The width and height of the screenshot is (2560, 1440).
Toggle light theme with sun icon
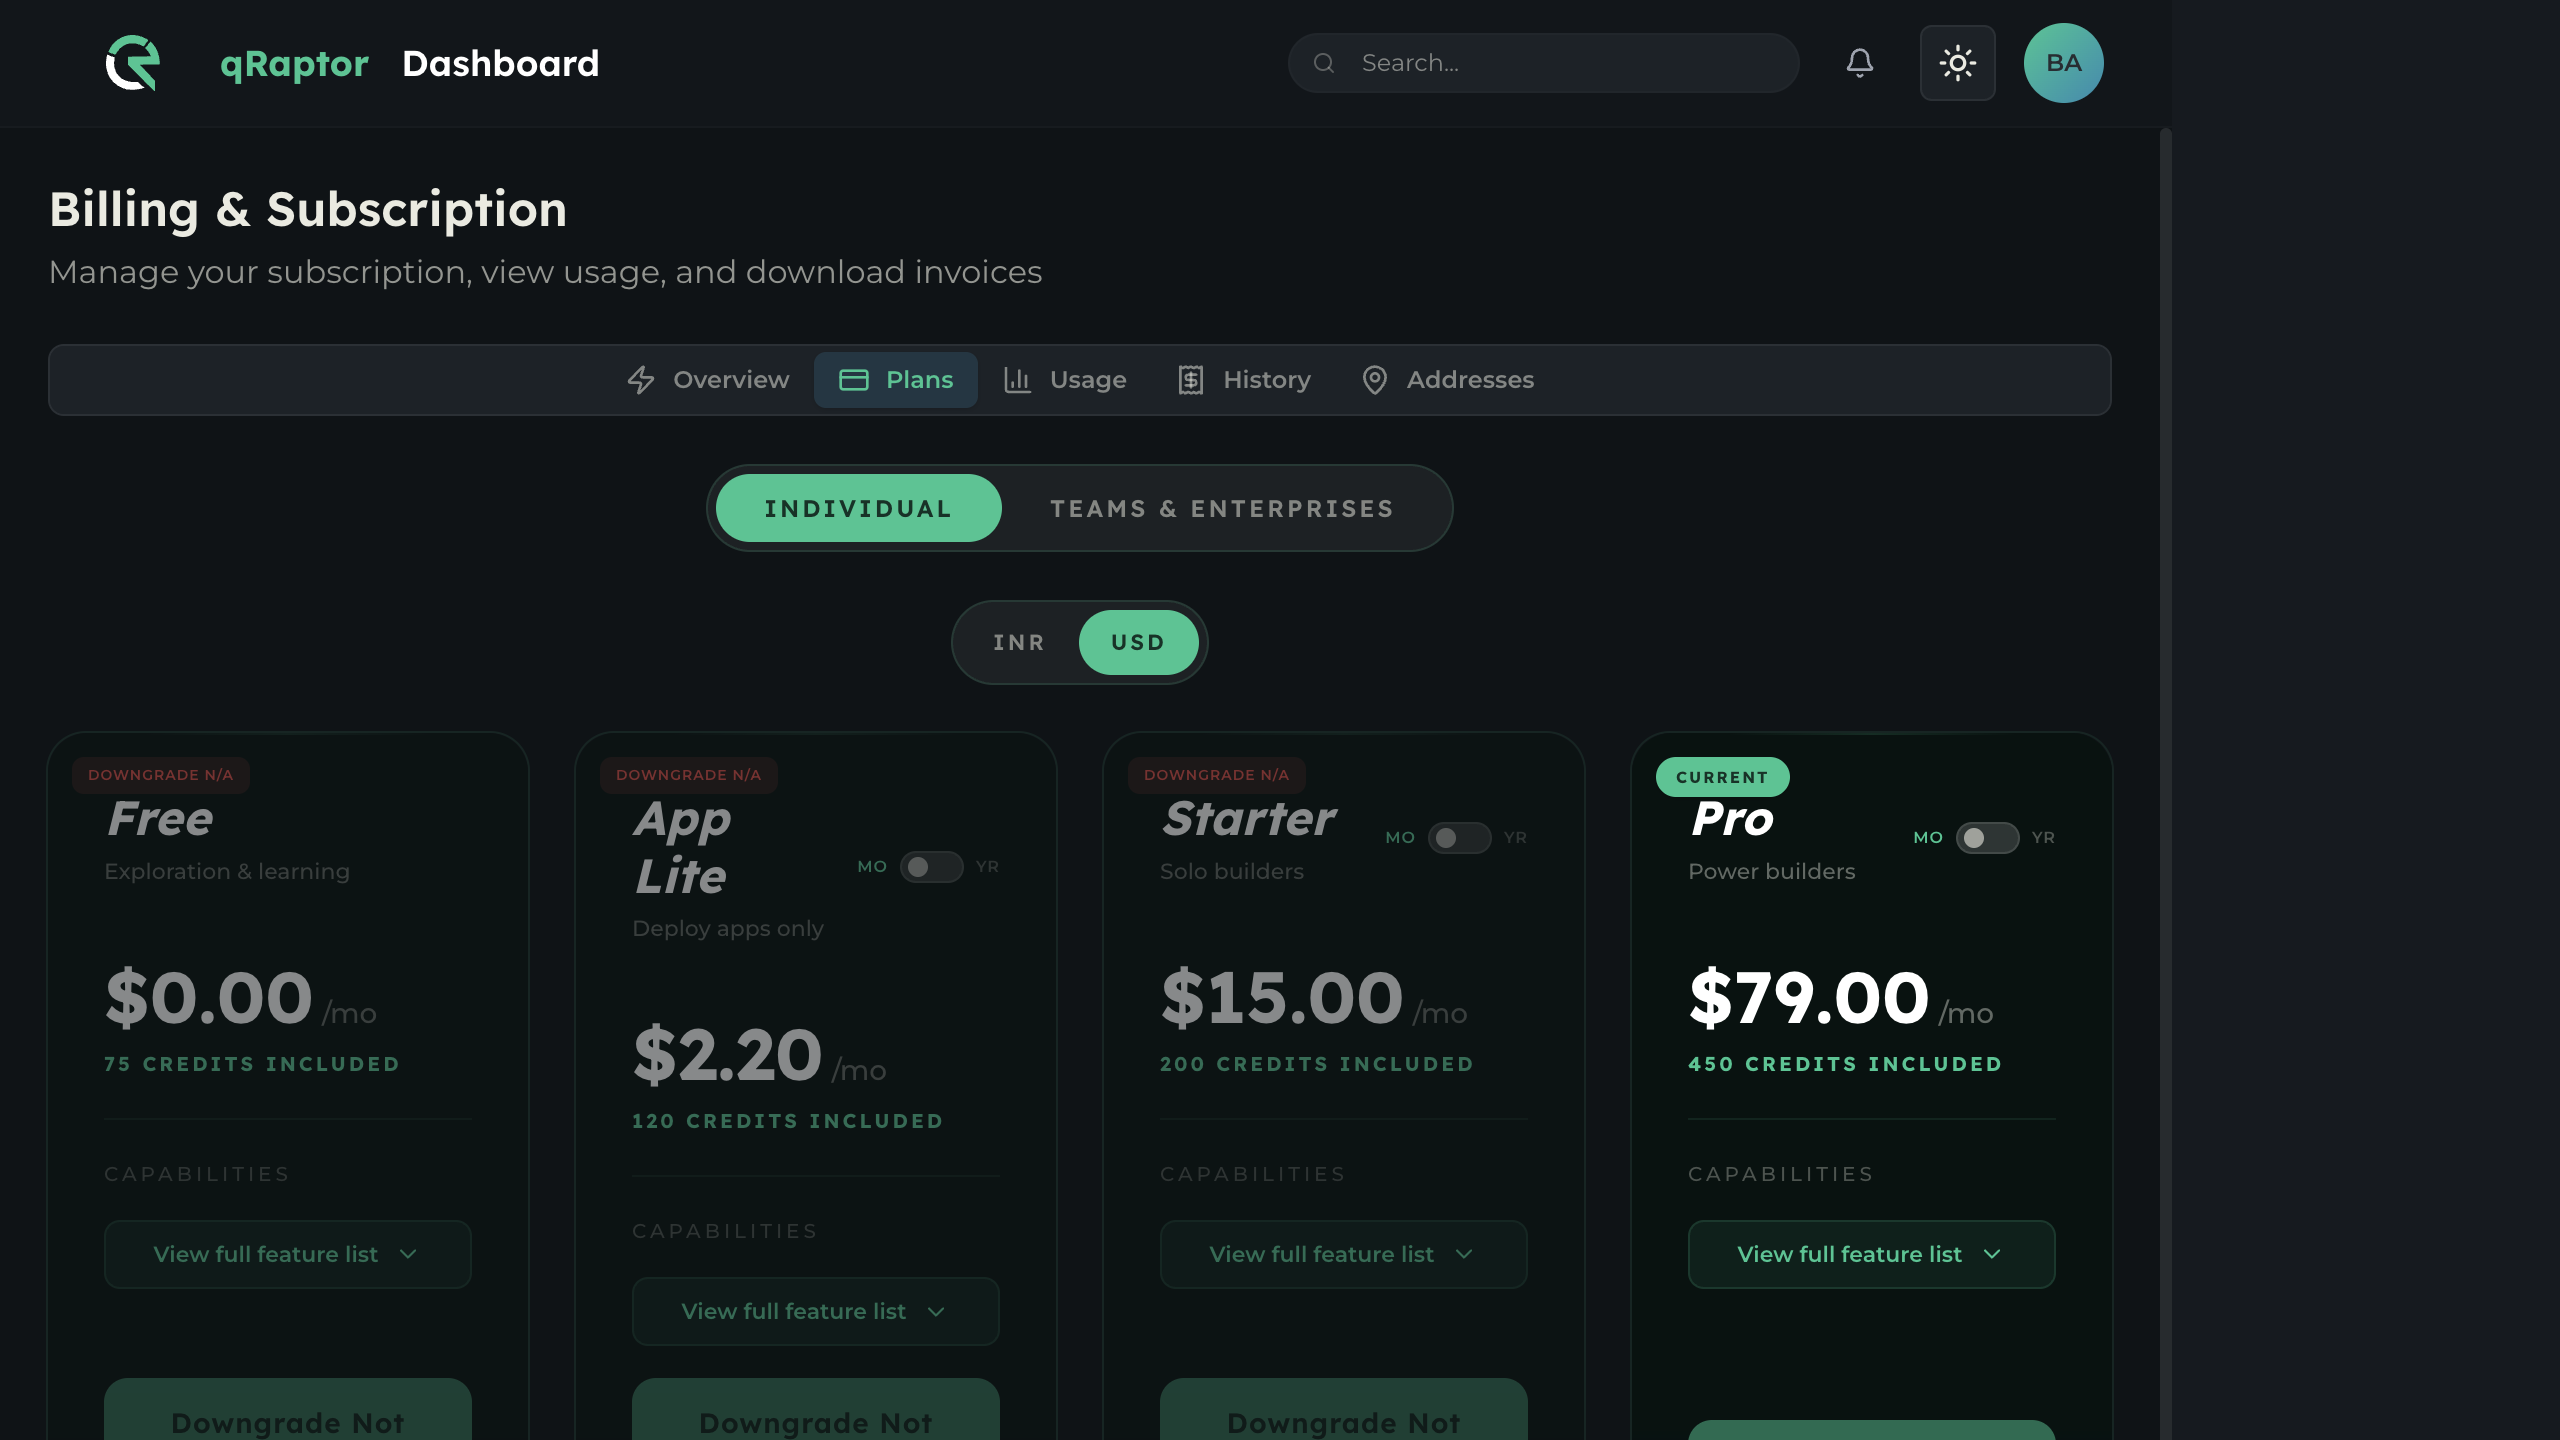coord(1957,63)
